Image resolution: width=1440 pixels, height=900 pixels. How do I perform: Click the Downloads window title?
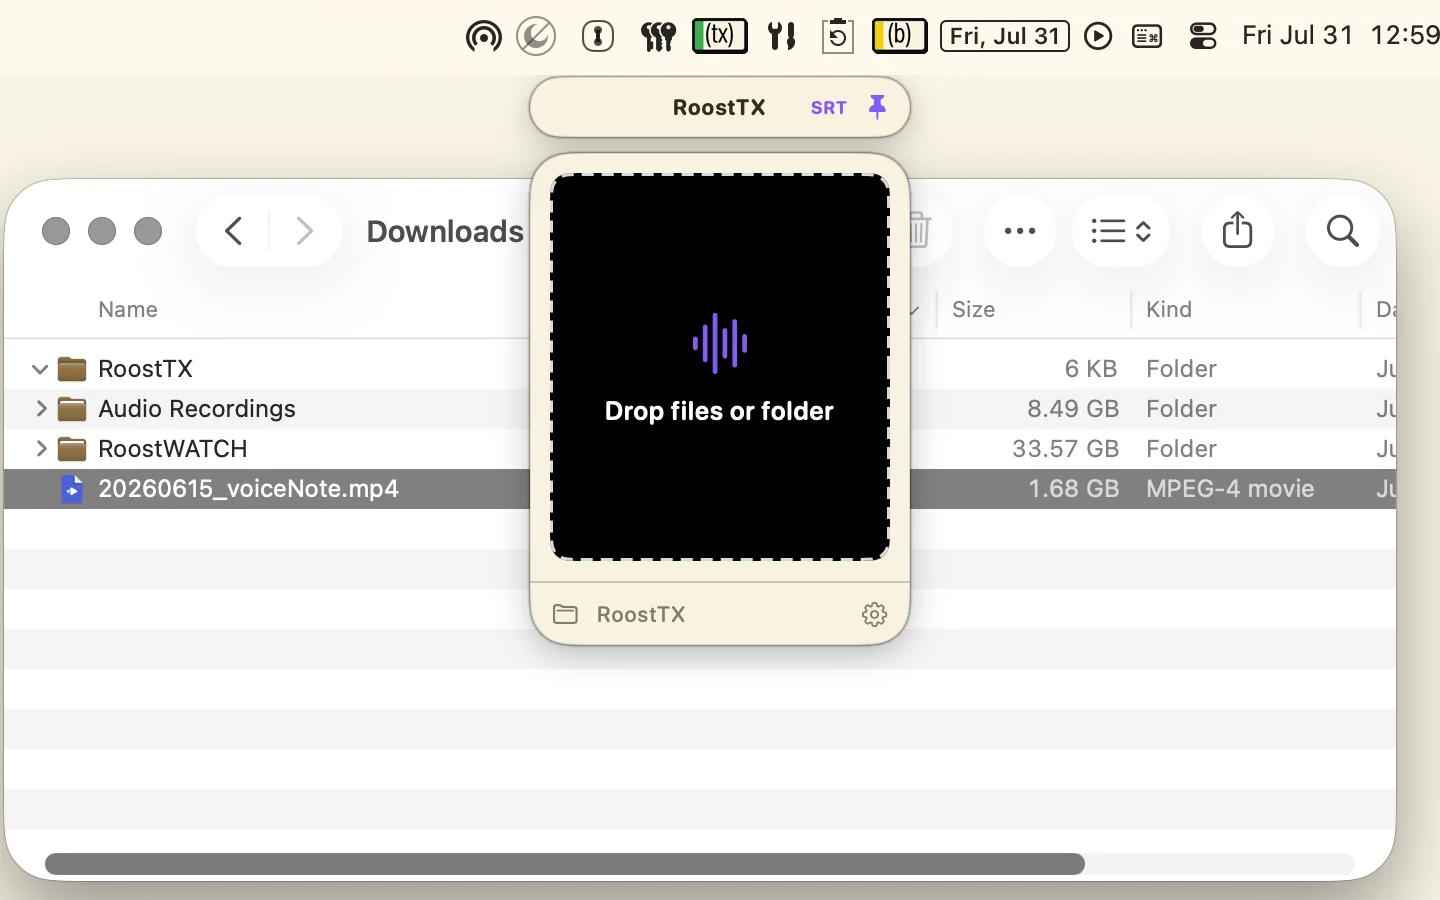pyautogui.click(x=445, y=232)
